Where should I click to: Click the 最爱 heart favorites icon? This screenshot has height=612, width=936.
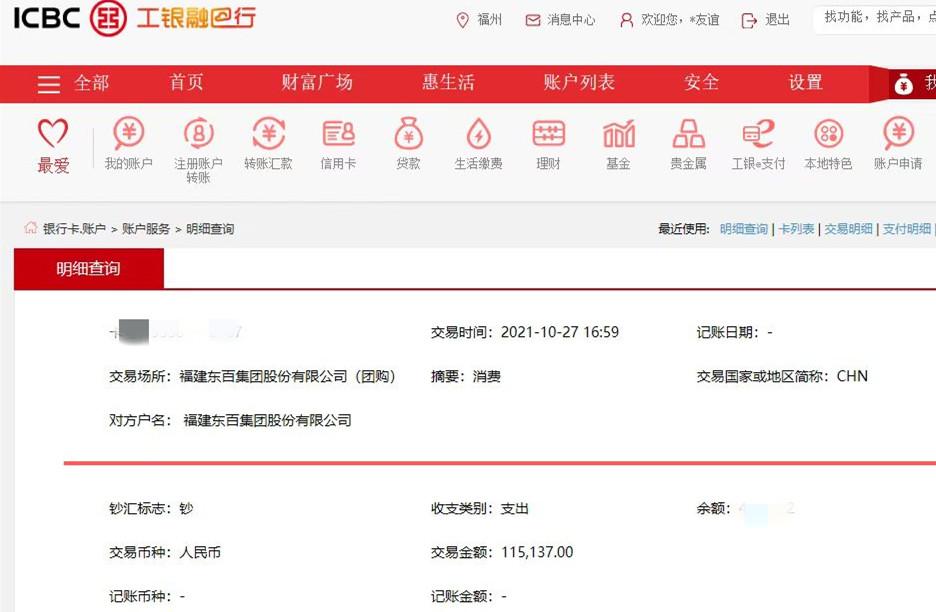[53, 133]
